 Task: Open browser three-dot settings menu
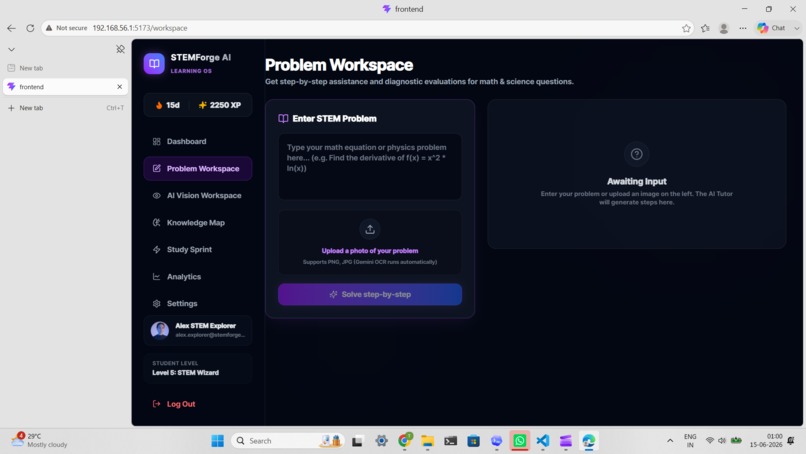pyautogui.click(x=743, y=28)
